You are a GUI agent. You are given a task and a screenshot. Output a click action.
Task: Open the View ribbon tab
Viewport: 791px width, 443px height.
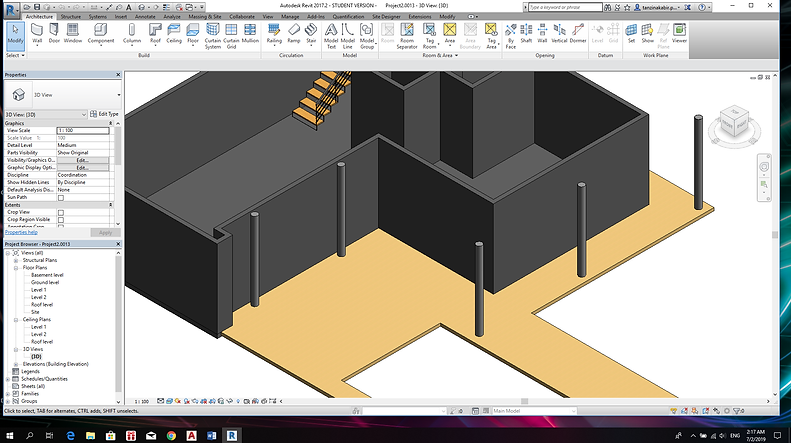[x=268, y=17]
